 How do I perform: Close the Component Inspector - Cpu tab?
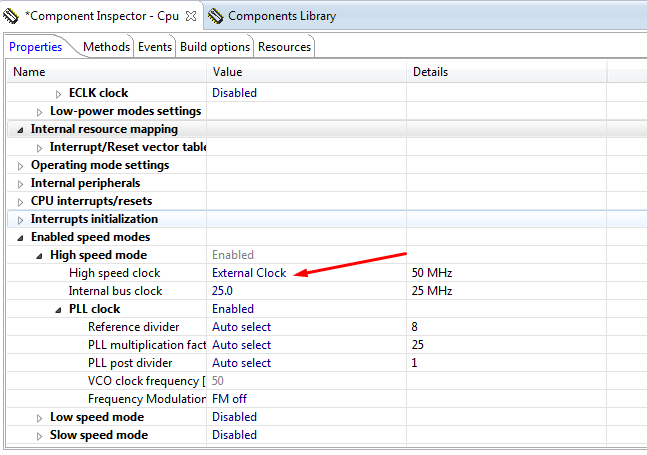[x=192, y=16]
